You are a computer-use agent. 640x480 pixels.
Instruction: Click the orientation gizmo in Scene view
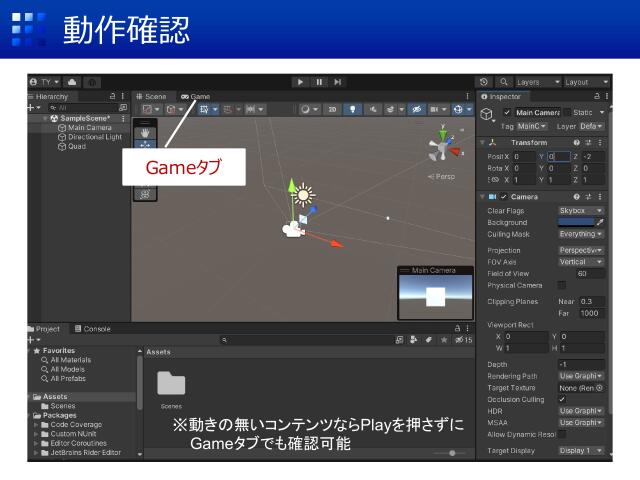tap(442, 147)
